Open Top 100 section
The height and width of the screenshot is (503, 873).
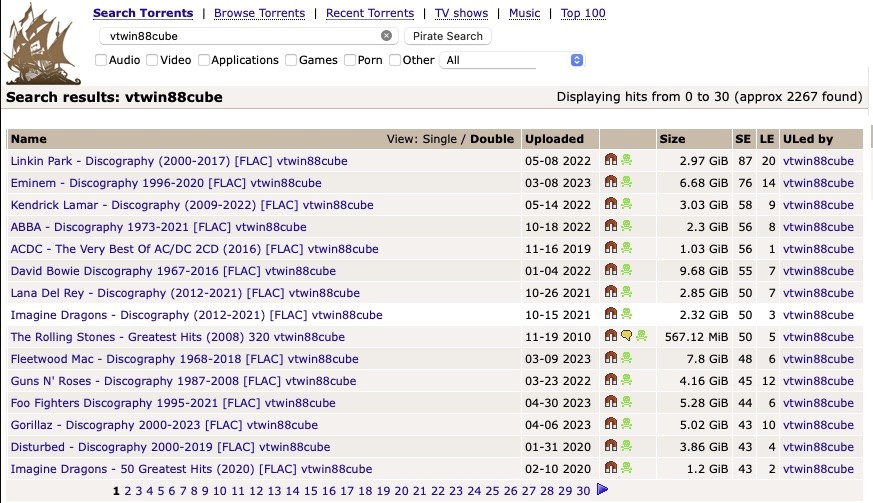(583, 13)
